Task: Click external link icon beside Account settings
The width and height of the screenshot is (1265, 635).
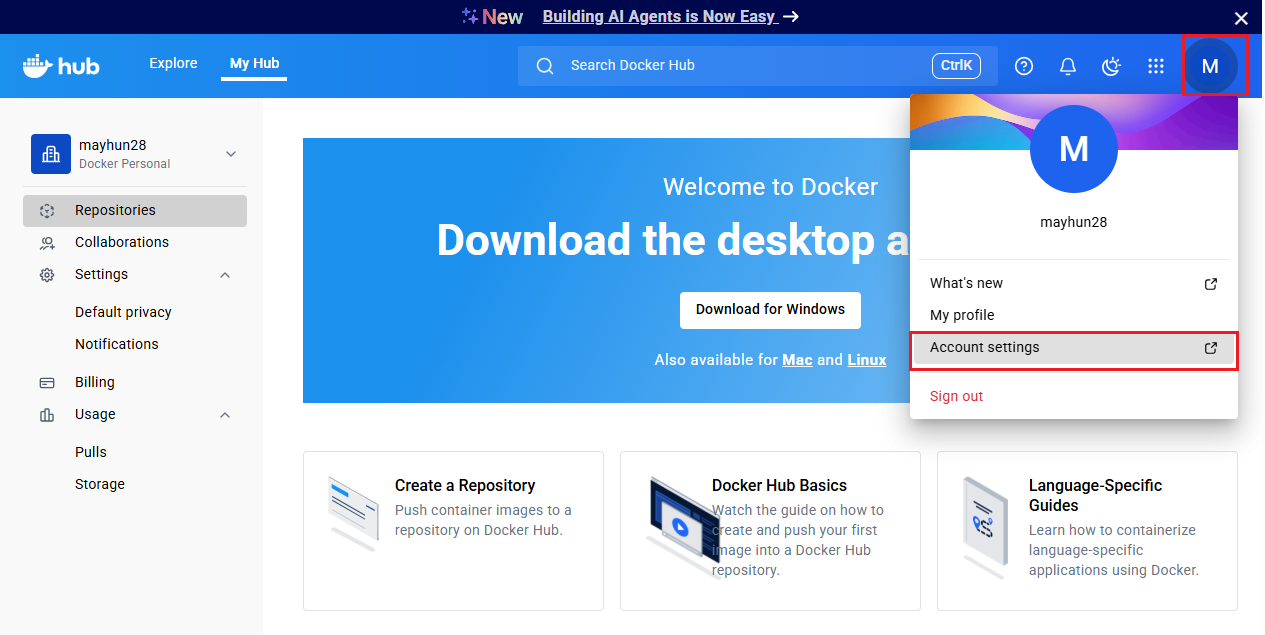Action: click(1211, 348)
